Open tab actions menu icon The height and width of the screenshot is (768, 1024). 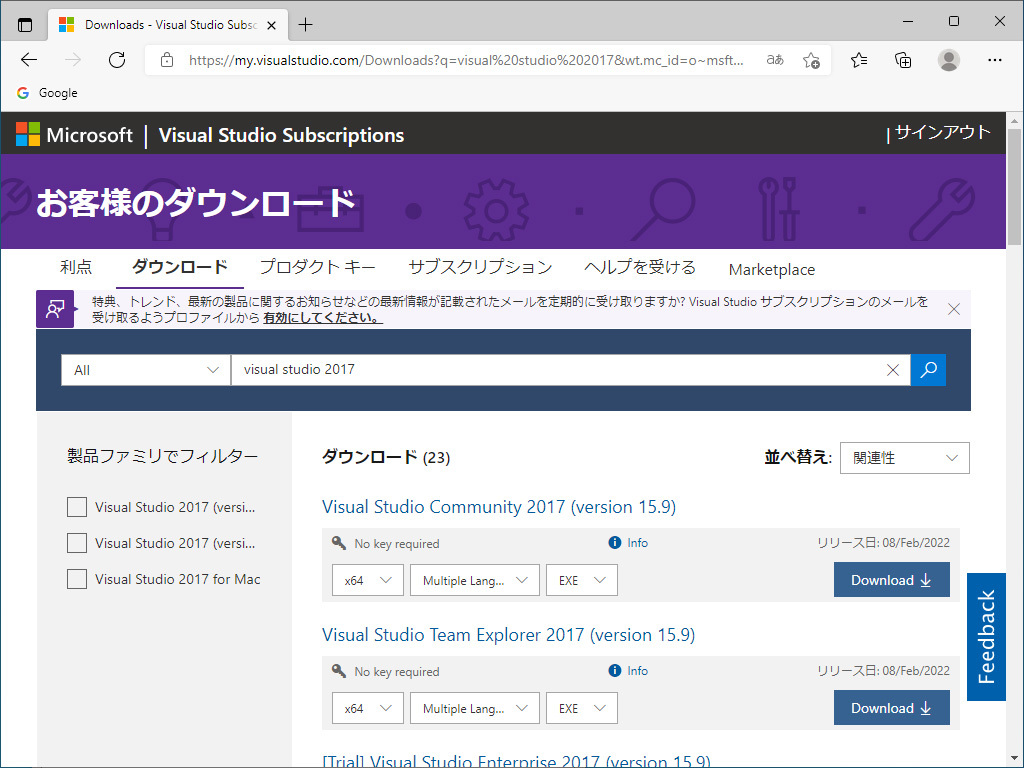pos(25,25)
